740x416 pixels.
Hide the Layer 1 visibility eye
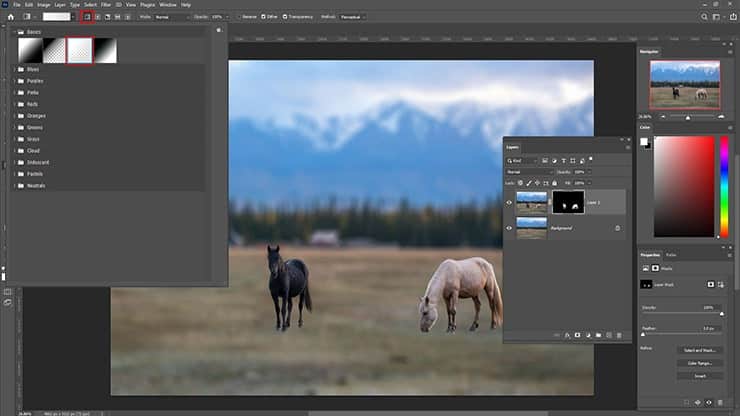[x=510, y=202]
